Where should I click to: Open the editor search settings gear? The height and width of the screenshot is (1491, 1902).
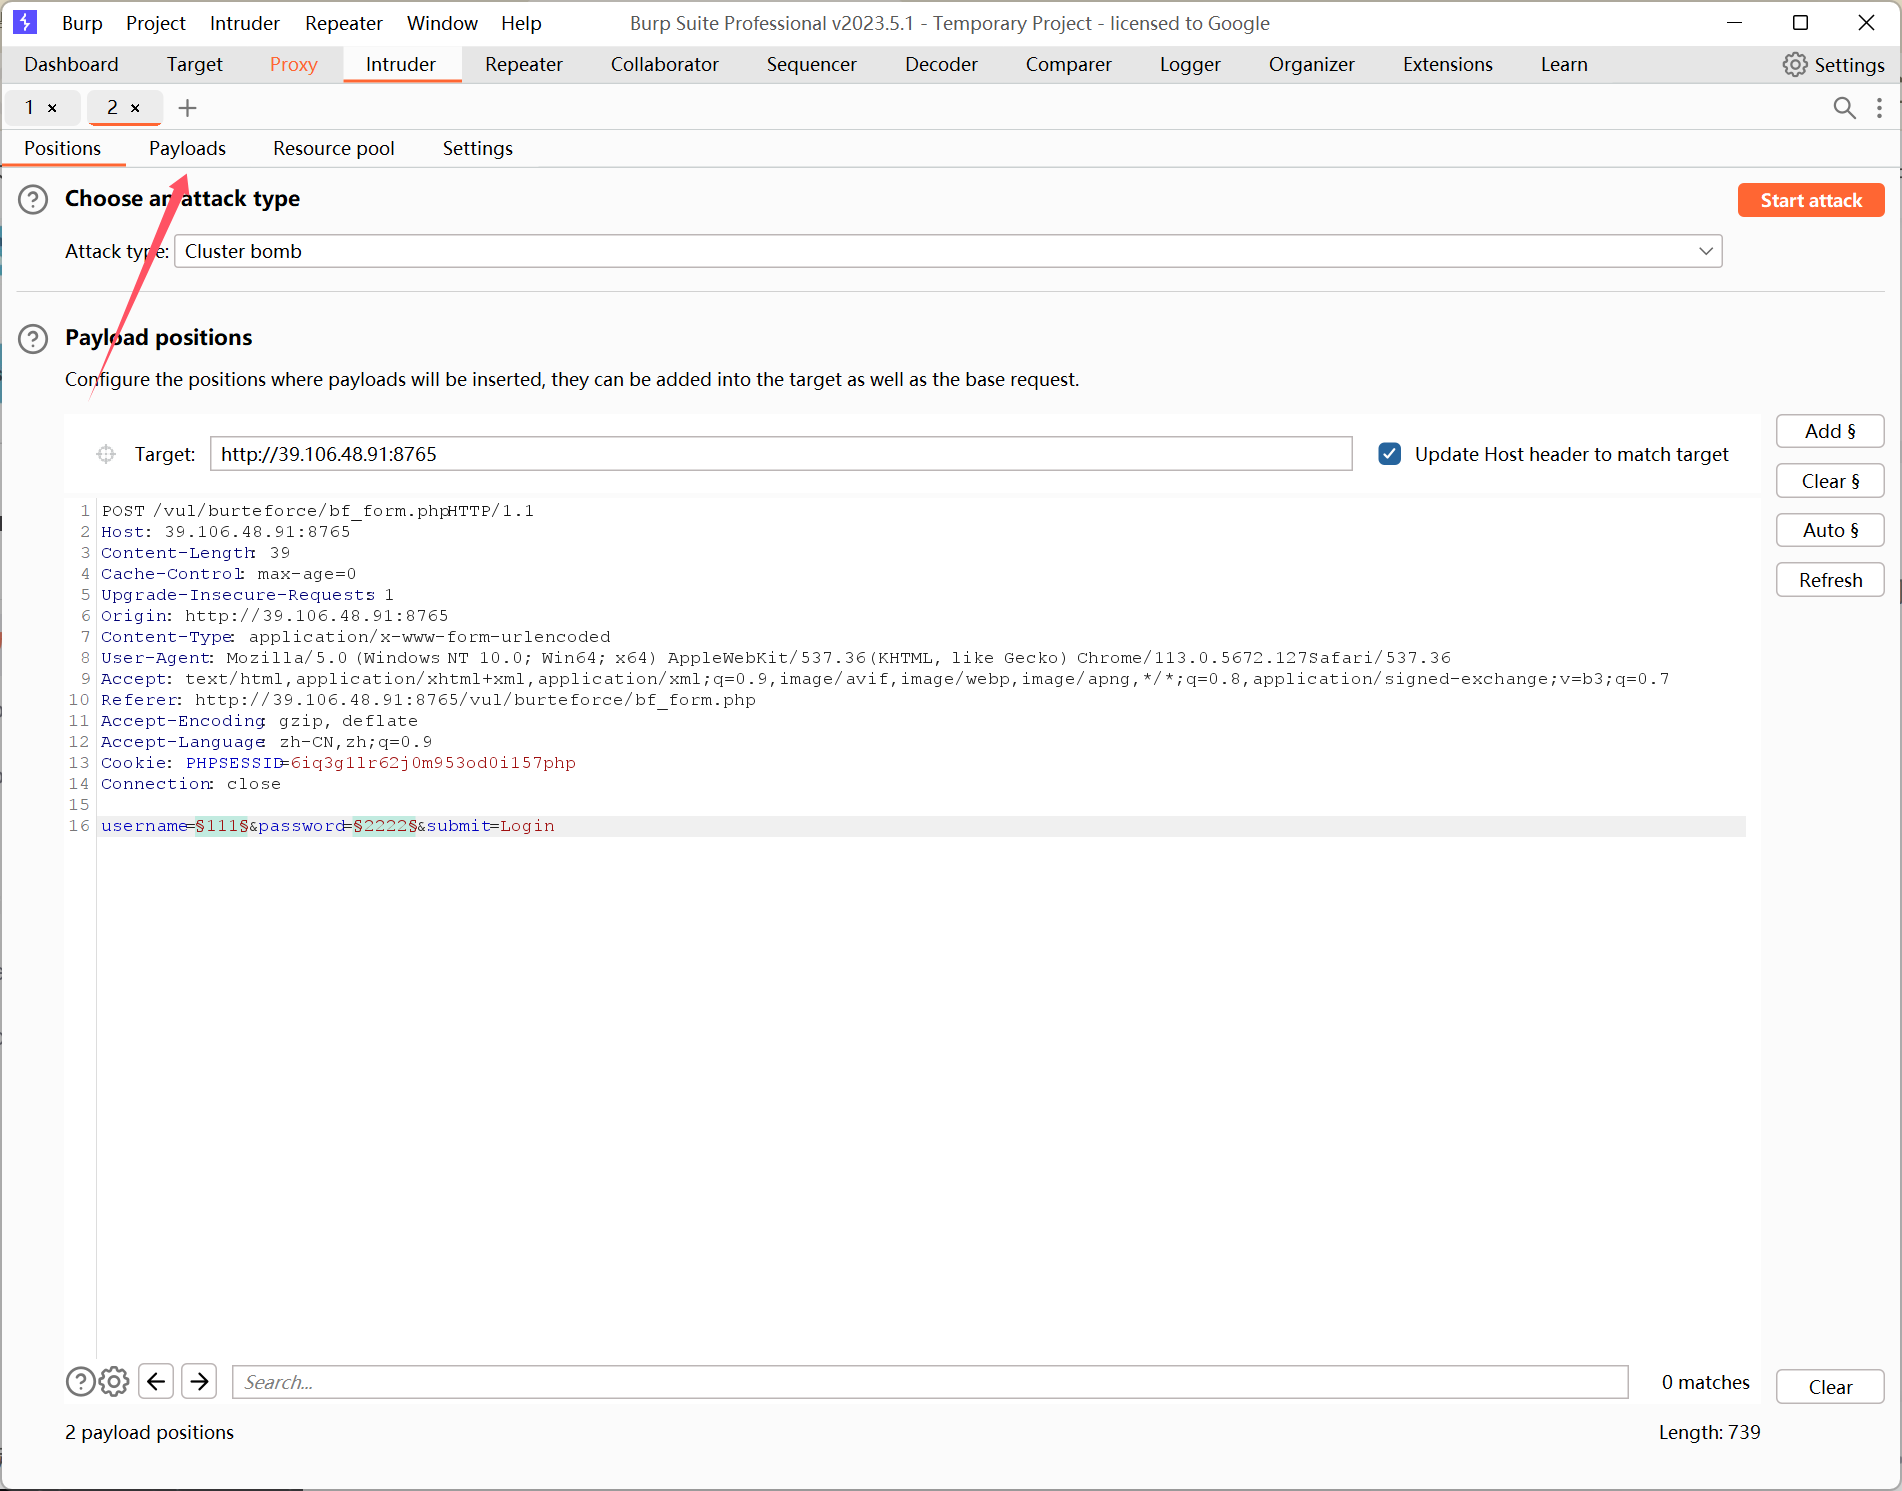pyautogui.click(x=114, y=1382)
